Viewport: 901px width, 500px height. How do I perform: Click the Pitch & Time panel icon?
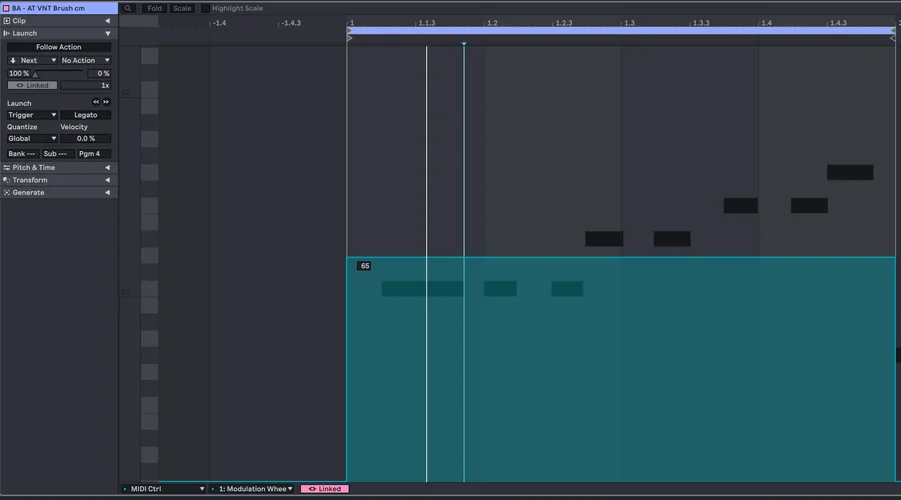click(7, 168)
